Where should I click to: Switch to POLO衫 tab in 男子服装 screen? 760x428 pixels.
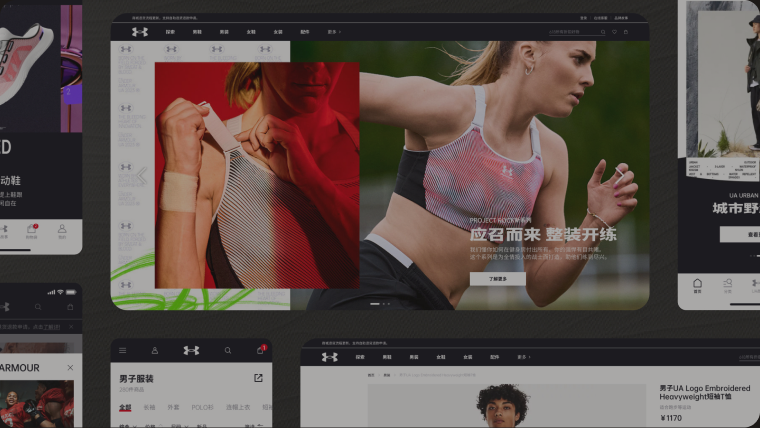[x=203, y=408]
